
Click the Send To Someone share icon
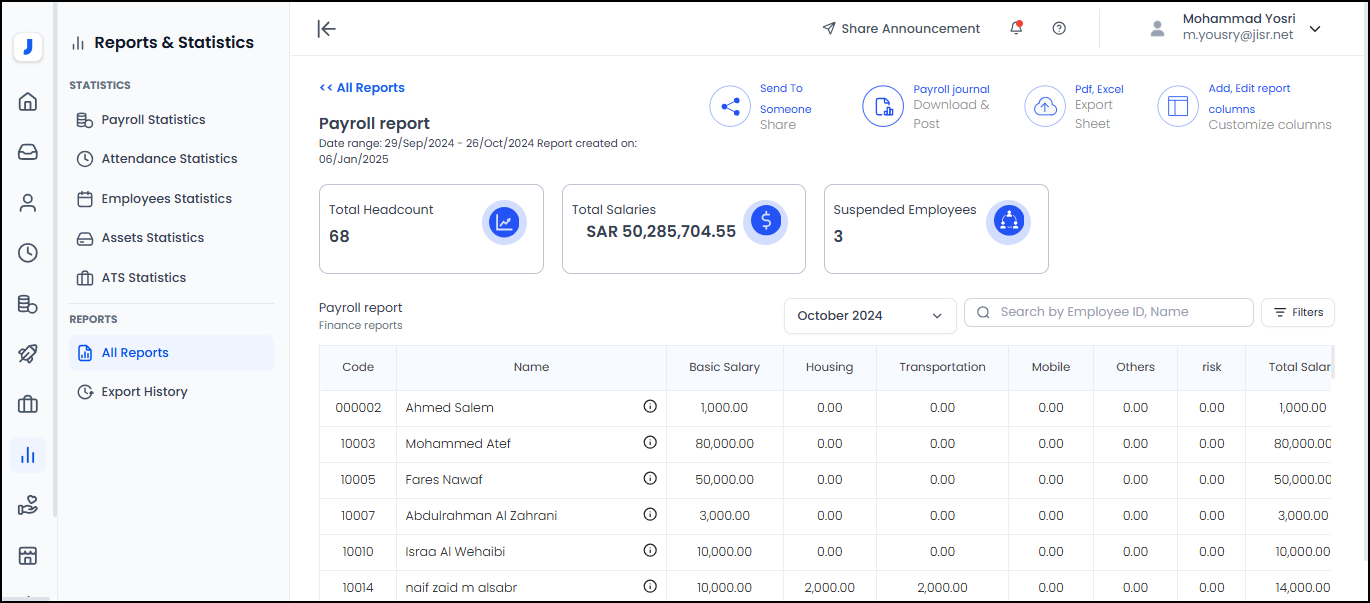pos(730,106)
